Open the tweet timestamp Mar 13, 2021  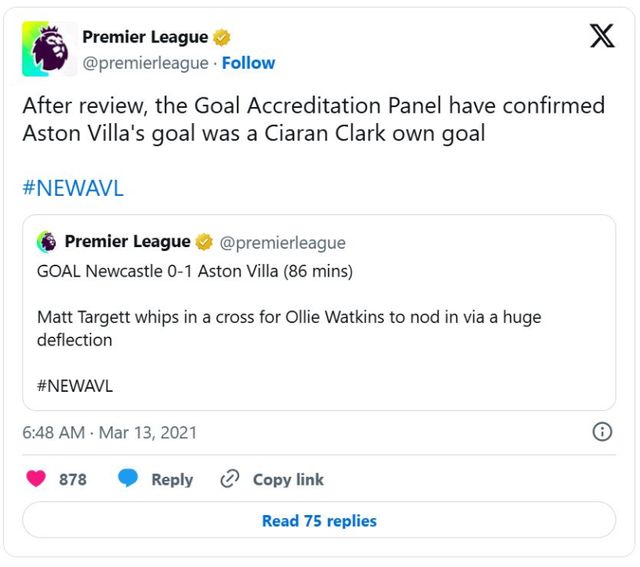point(110,433)
